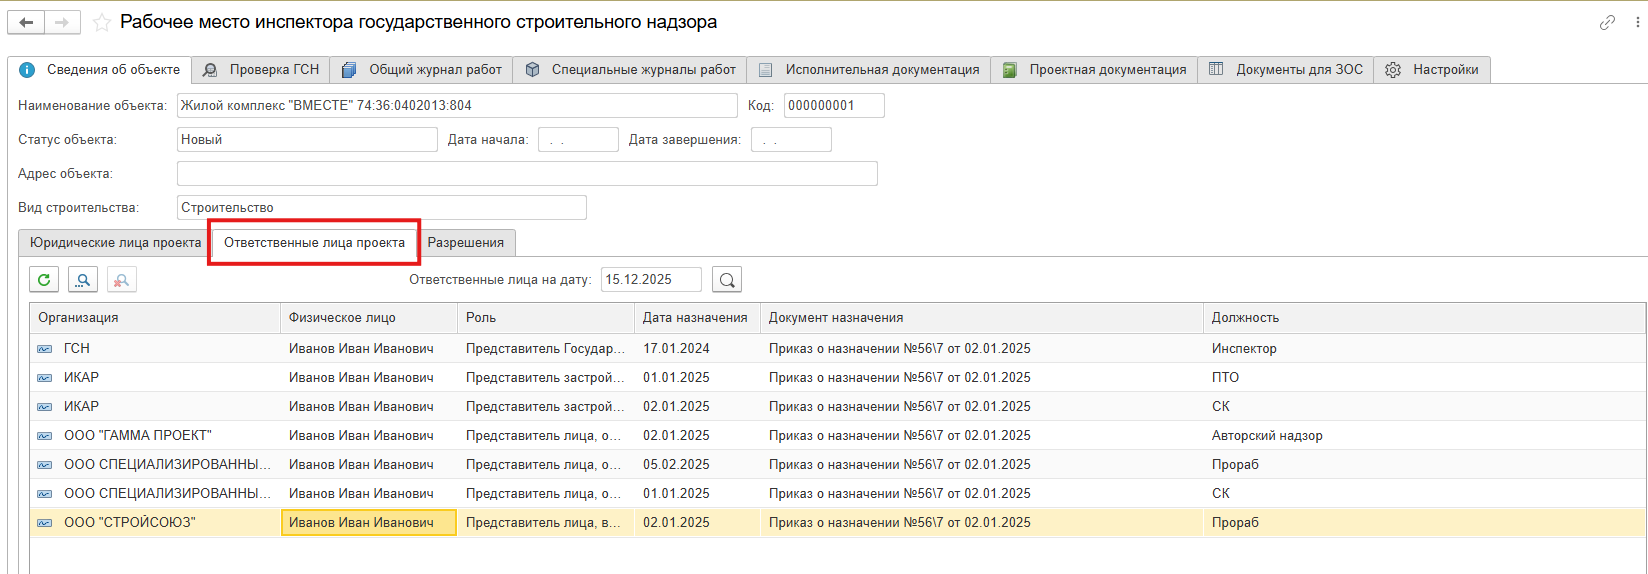
Task: Select the Юридические лица проекта subtab
Action: click(x=115, y=243)
